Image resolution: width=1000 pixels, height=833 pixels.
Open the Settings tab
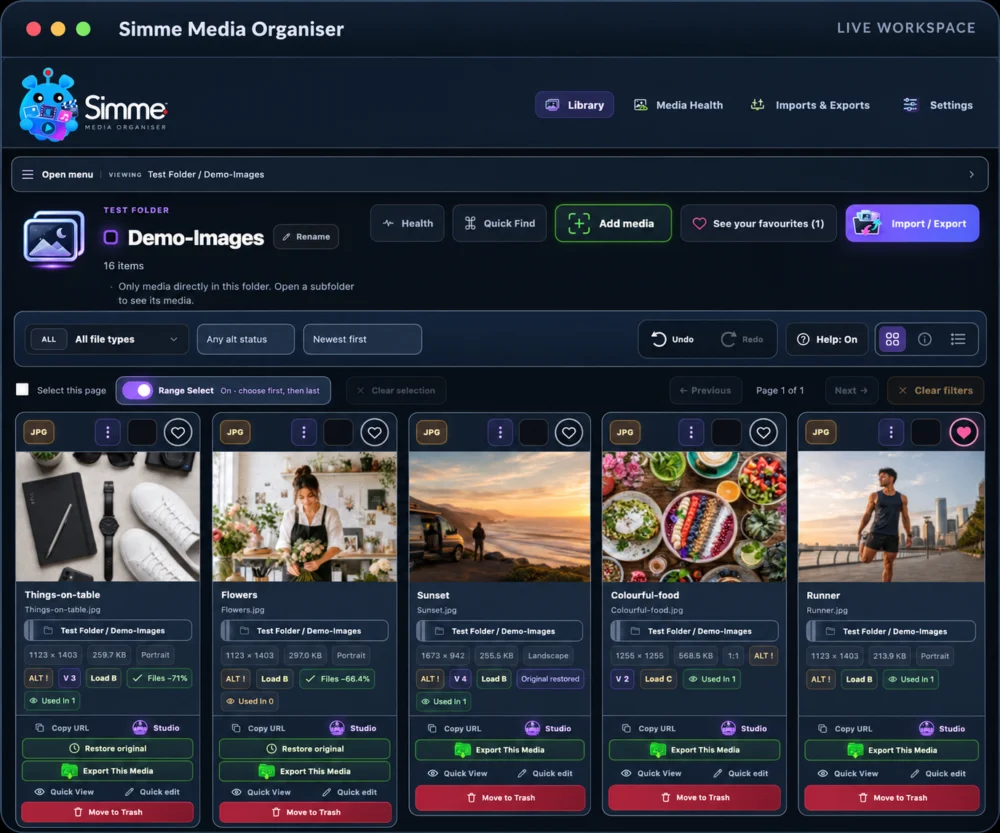[938, 105]
